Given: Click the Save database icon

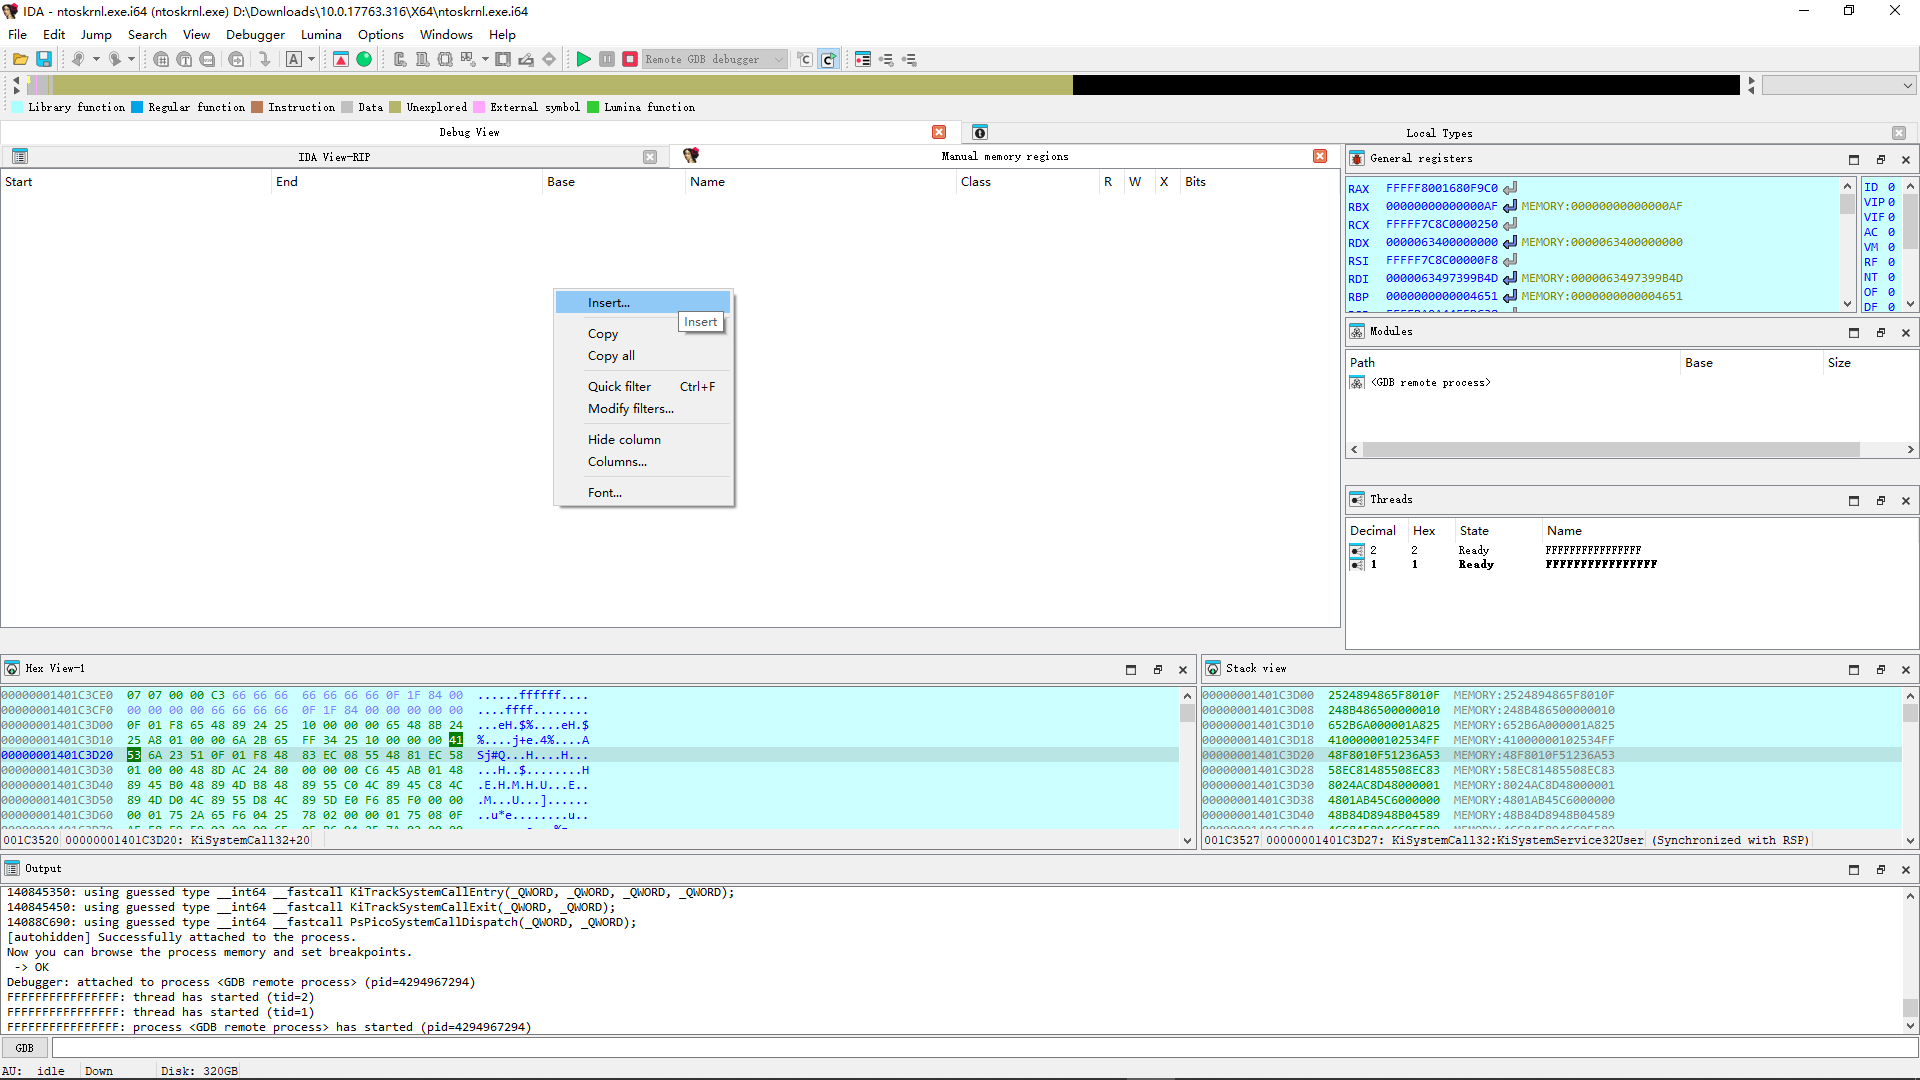Looking at the screenshot, I should click(44, 59).
